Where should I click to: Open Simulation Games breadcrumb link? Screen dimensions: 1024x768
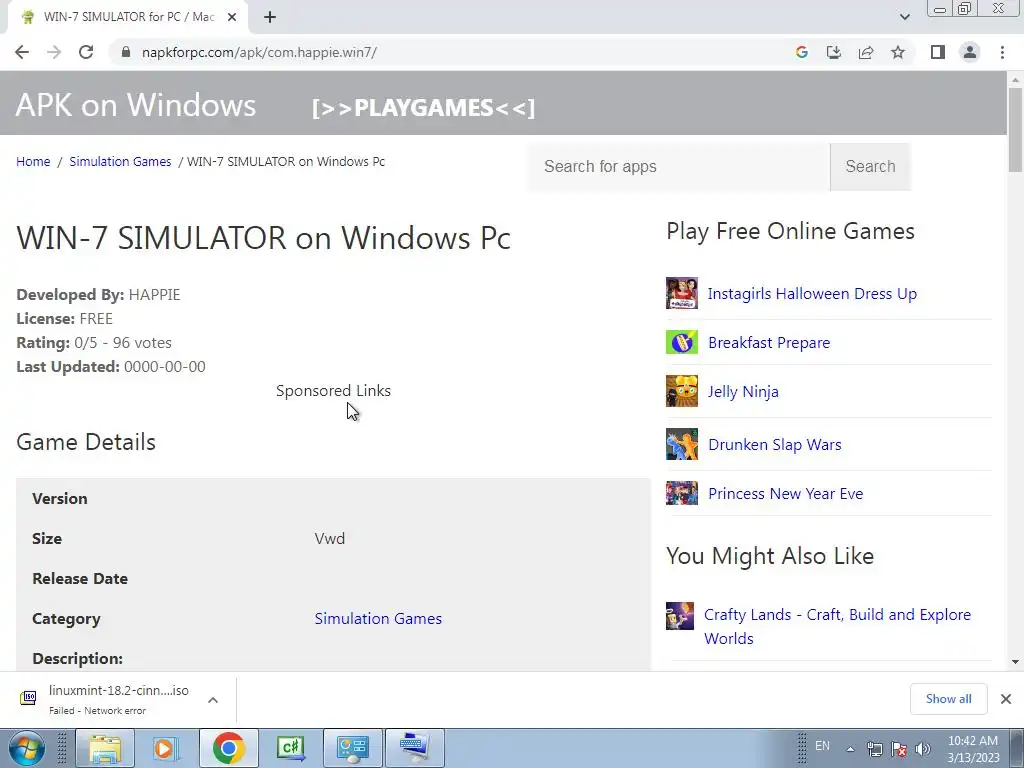(x=120, y=161)
